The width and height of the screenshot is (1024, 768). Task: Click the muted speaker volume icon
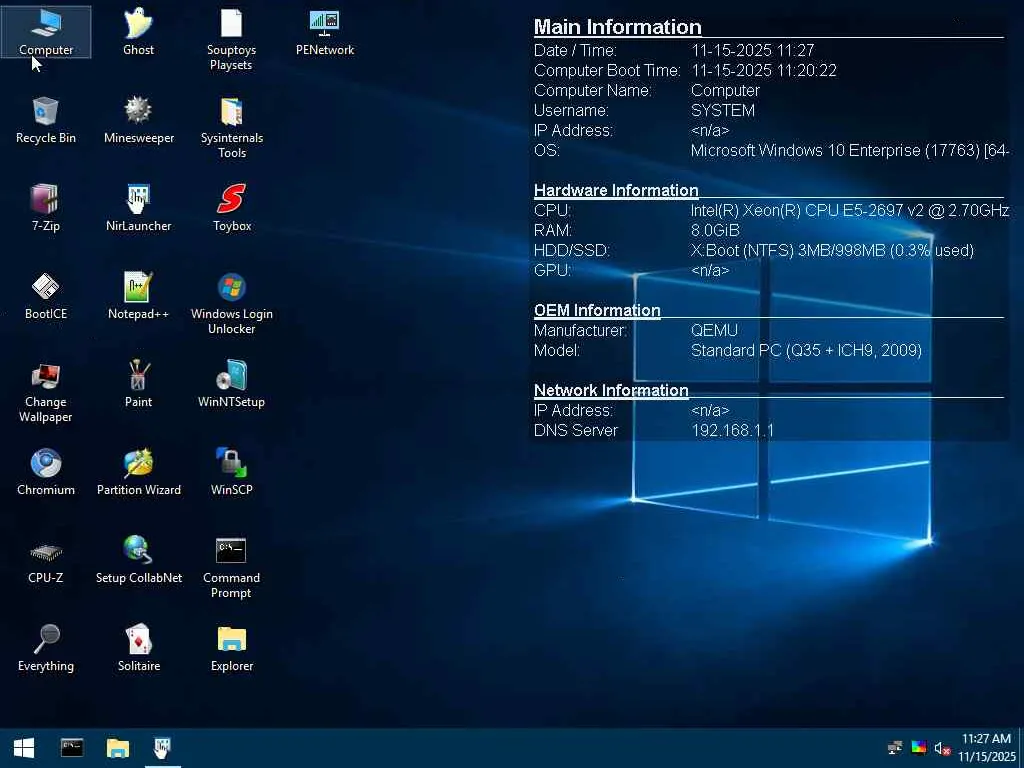(x=942, y=748)
